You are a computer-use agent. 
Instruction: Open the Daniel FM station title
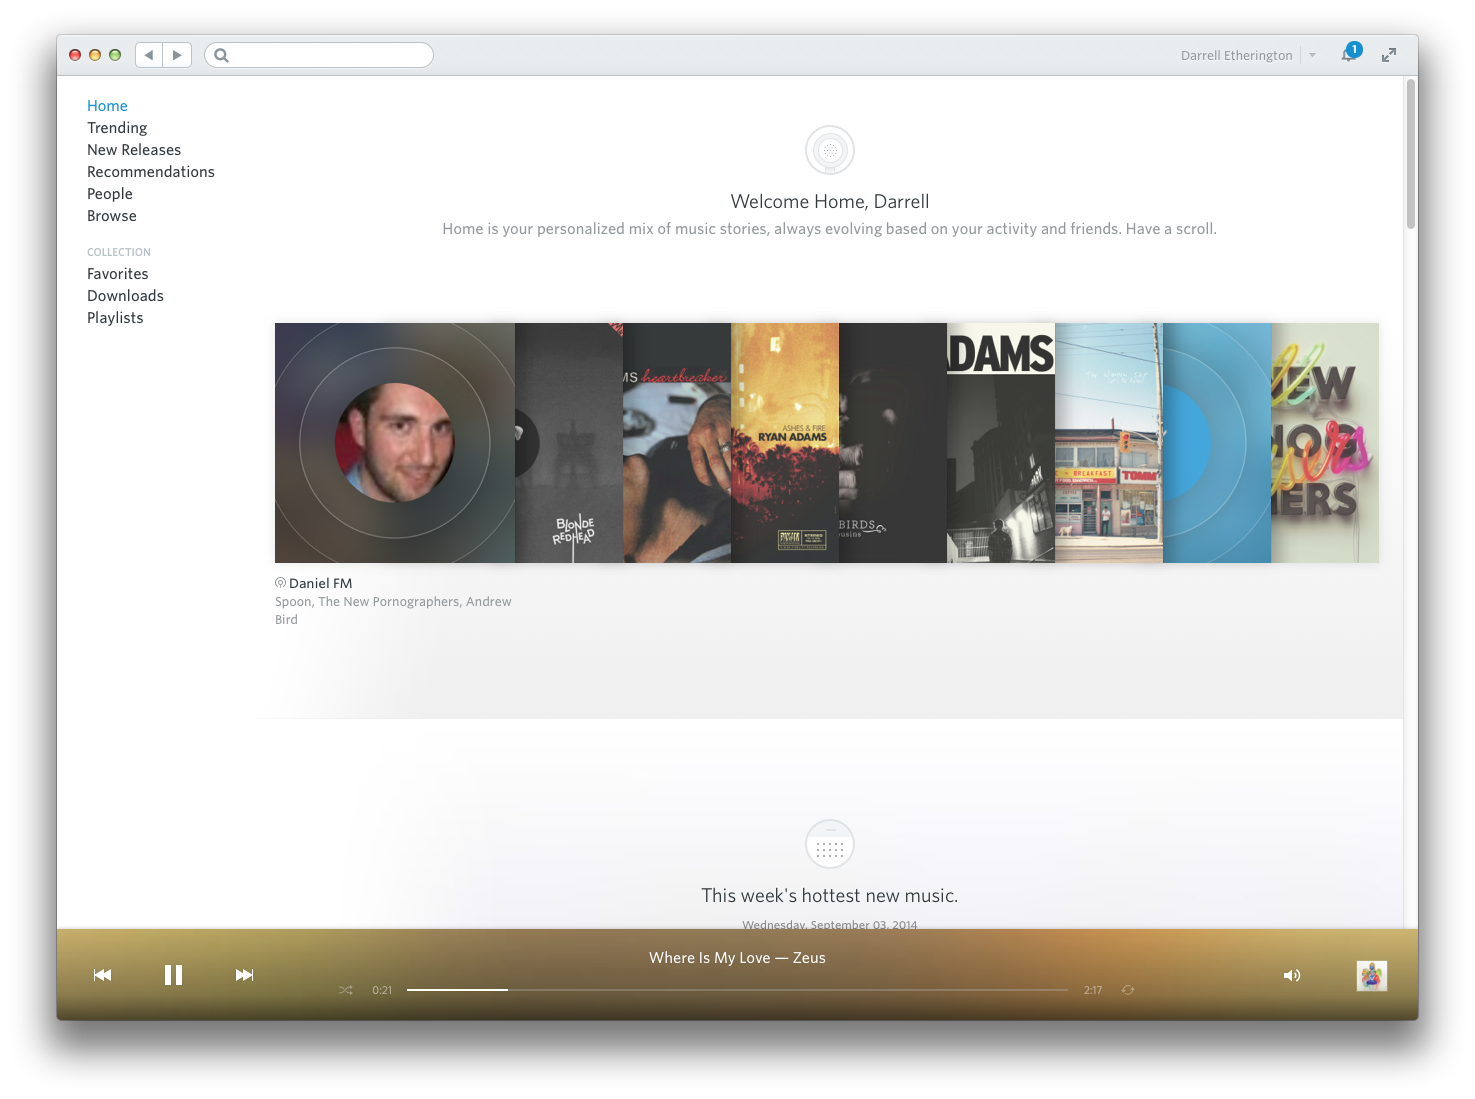coord(320,583)
